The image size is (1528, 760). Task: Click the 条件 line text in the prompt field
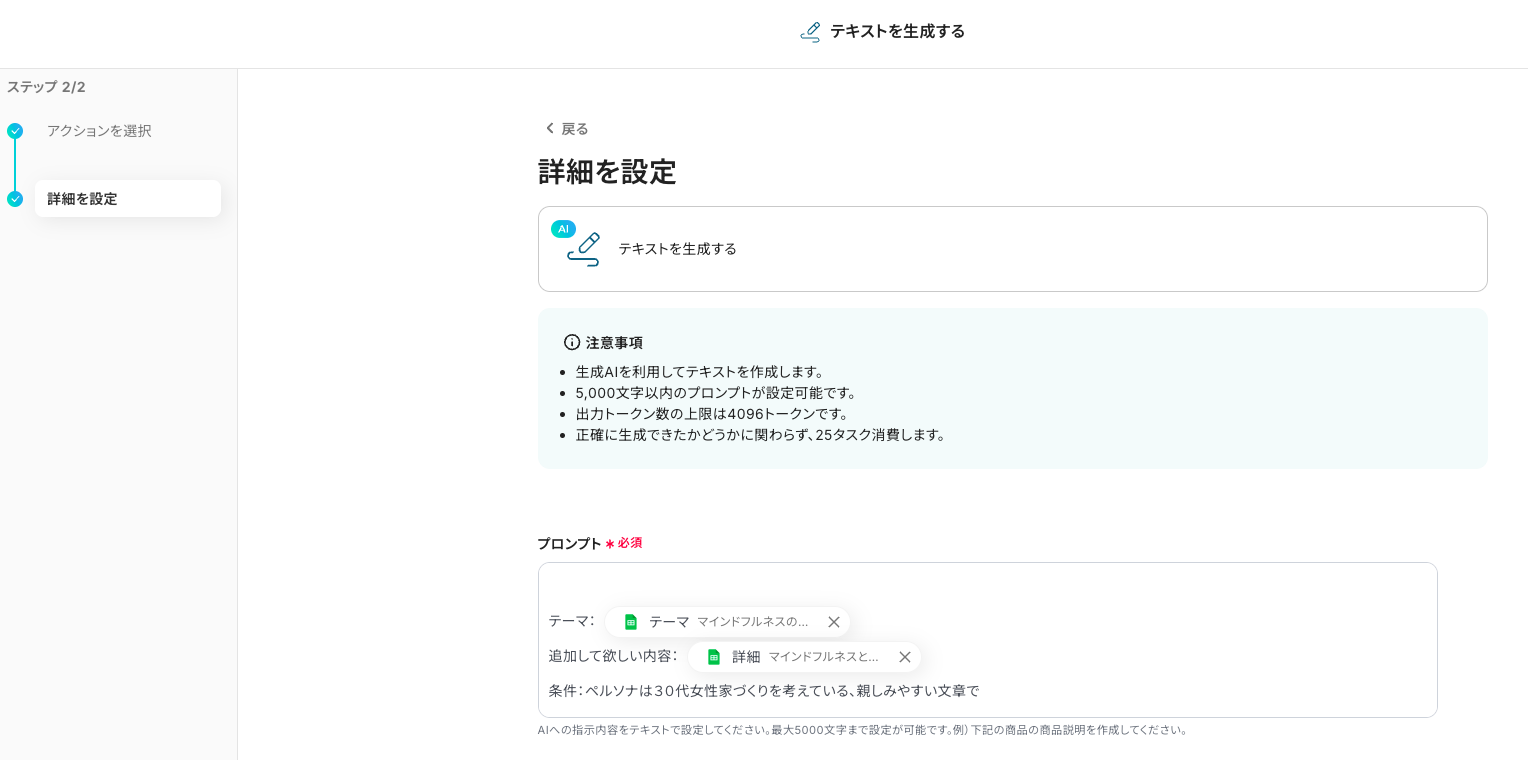[764, 691]
